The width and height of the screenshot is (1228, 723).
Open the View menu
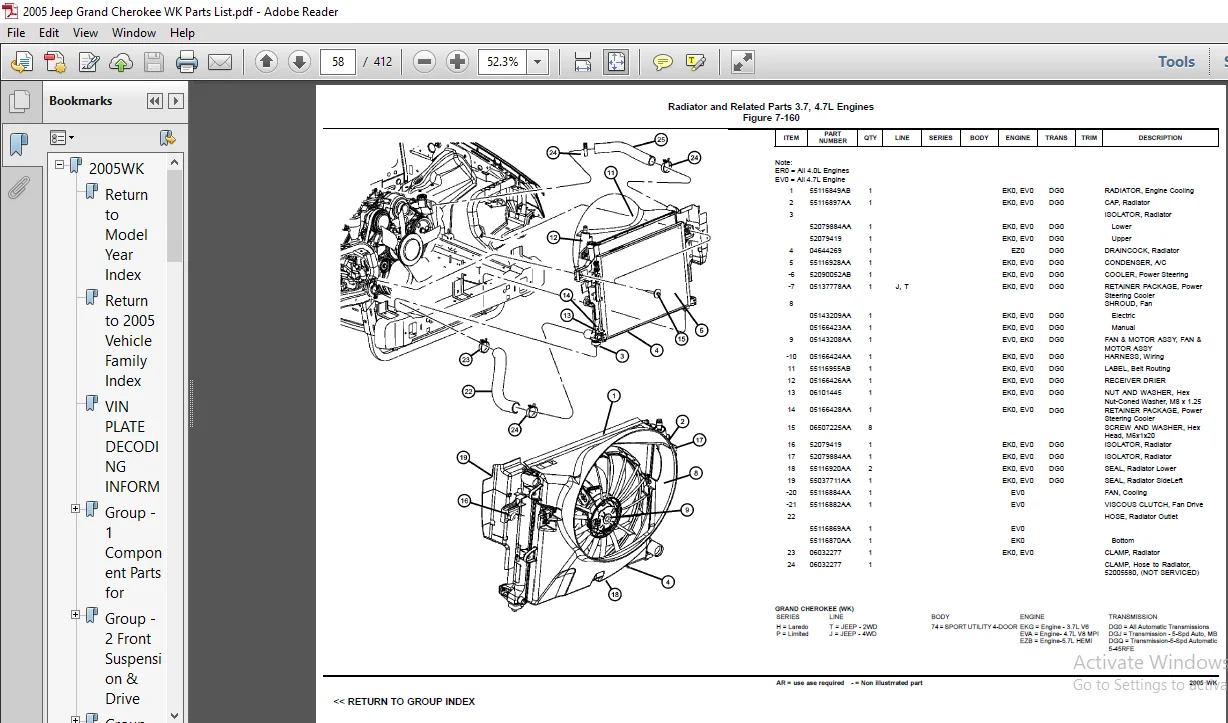(x=86, y=32)
